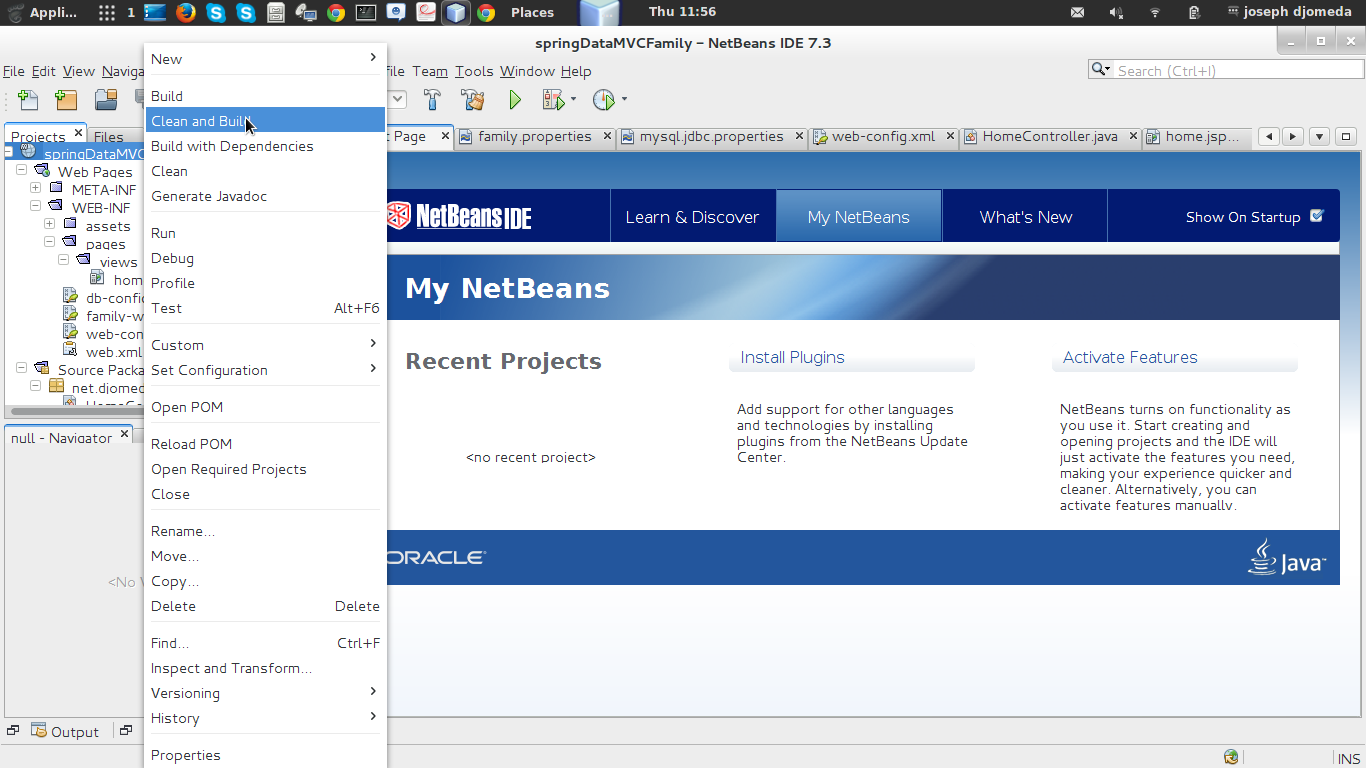Click the Java logo in the Start Page
The width and height of the screenshot is (1366, 768).
click(1286, 557)
